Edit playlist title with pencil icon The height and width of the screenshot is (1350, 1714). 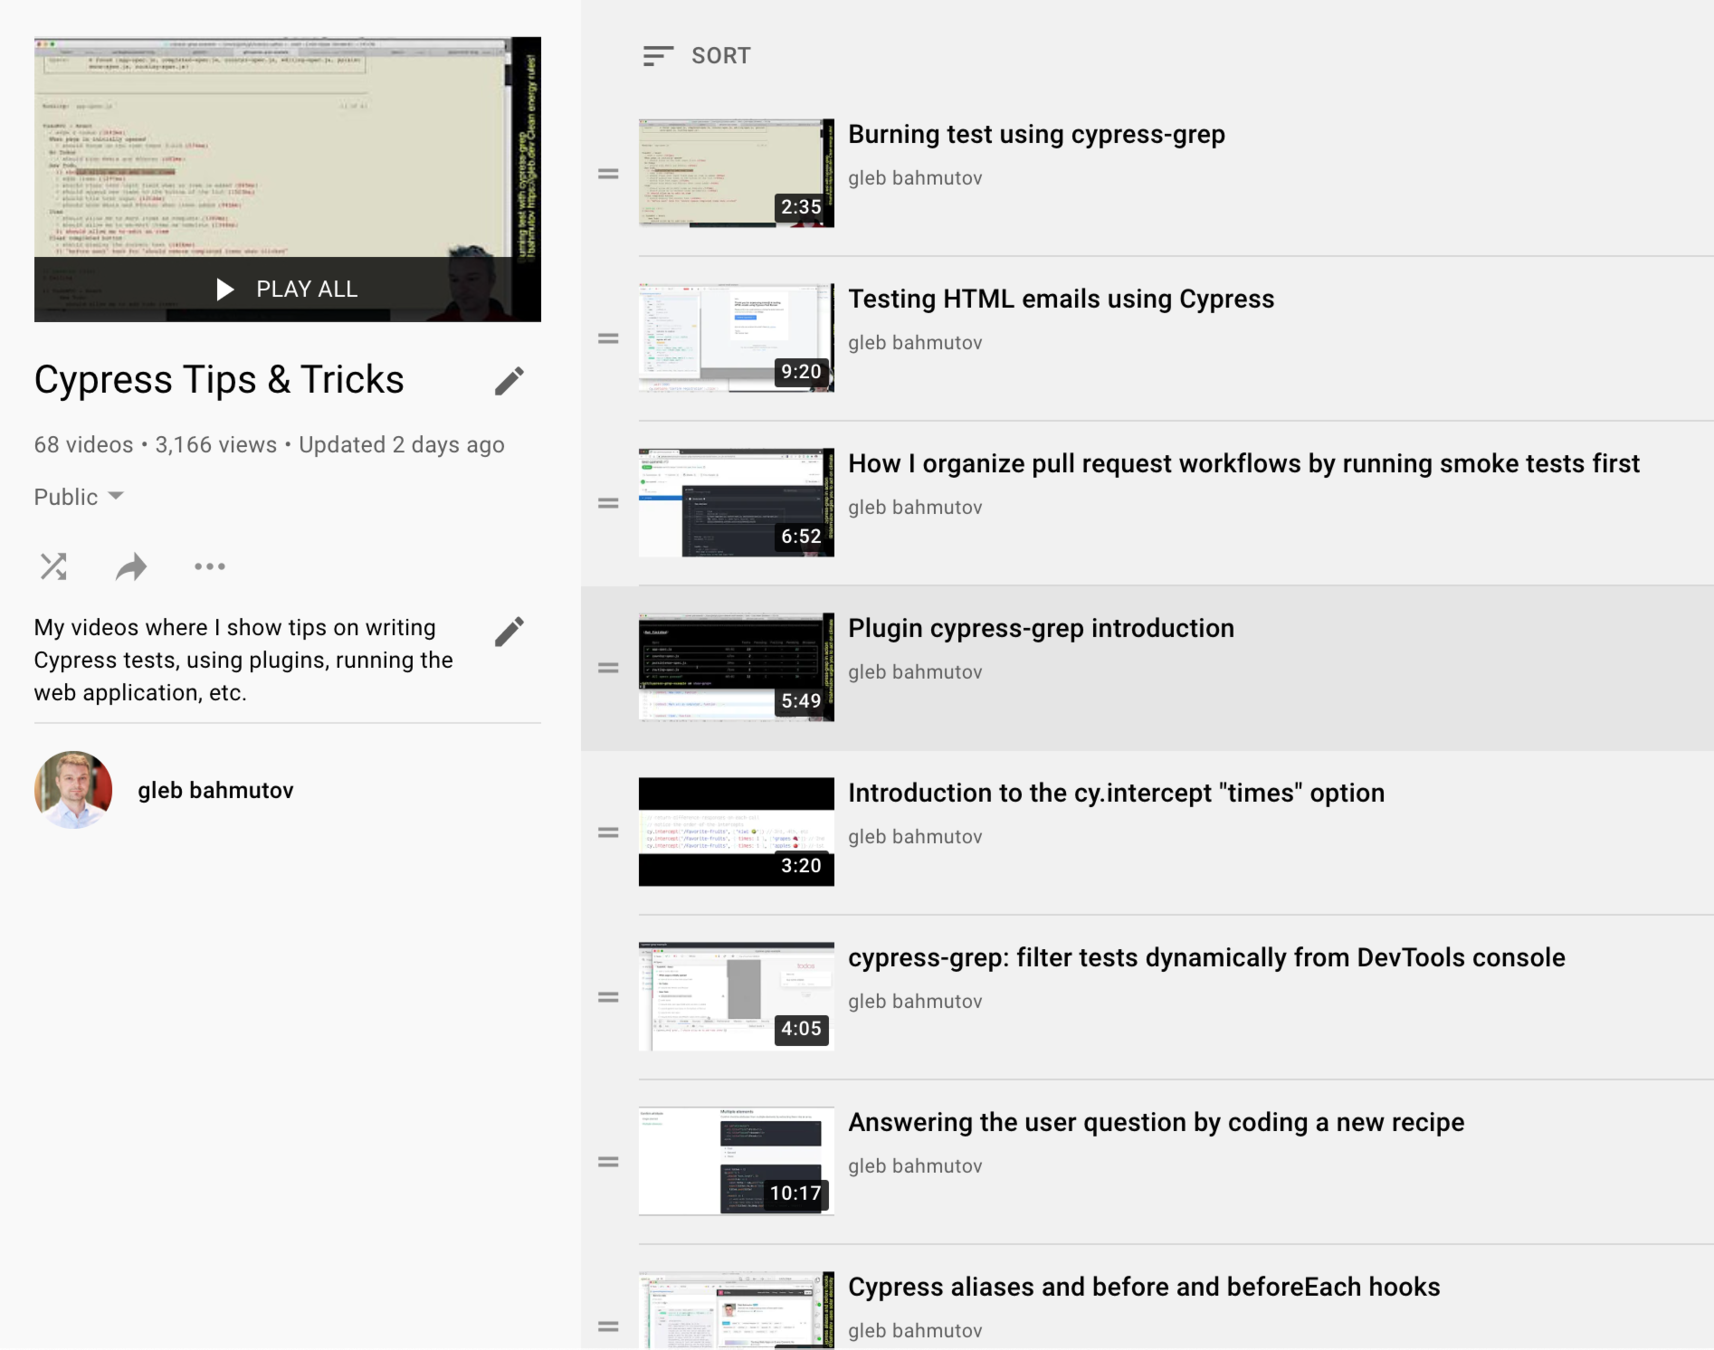(x=509, y=380)
